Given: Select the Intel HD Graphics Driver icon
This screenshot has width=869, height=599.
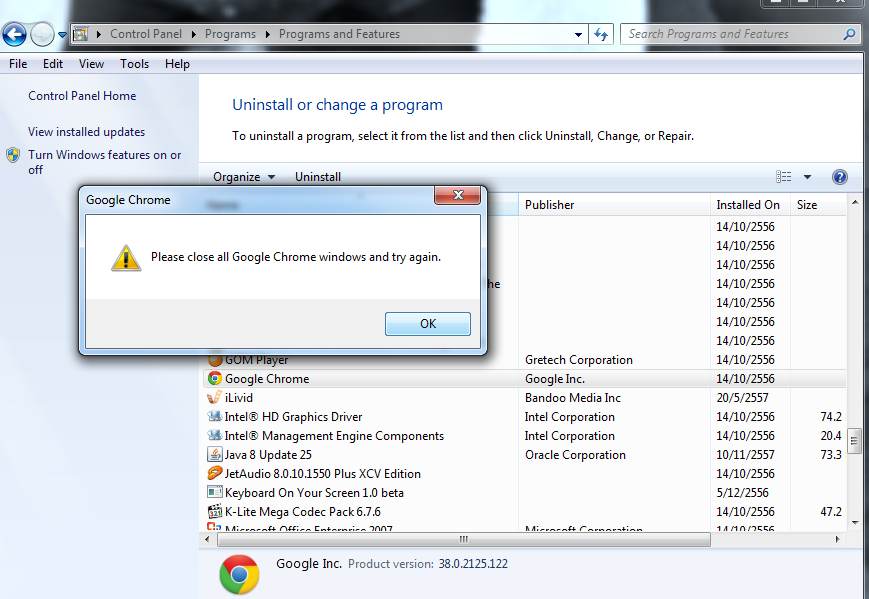Looking at the screenshot, I should point(214,416).
